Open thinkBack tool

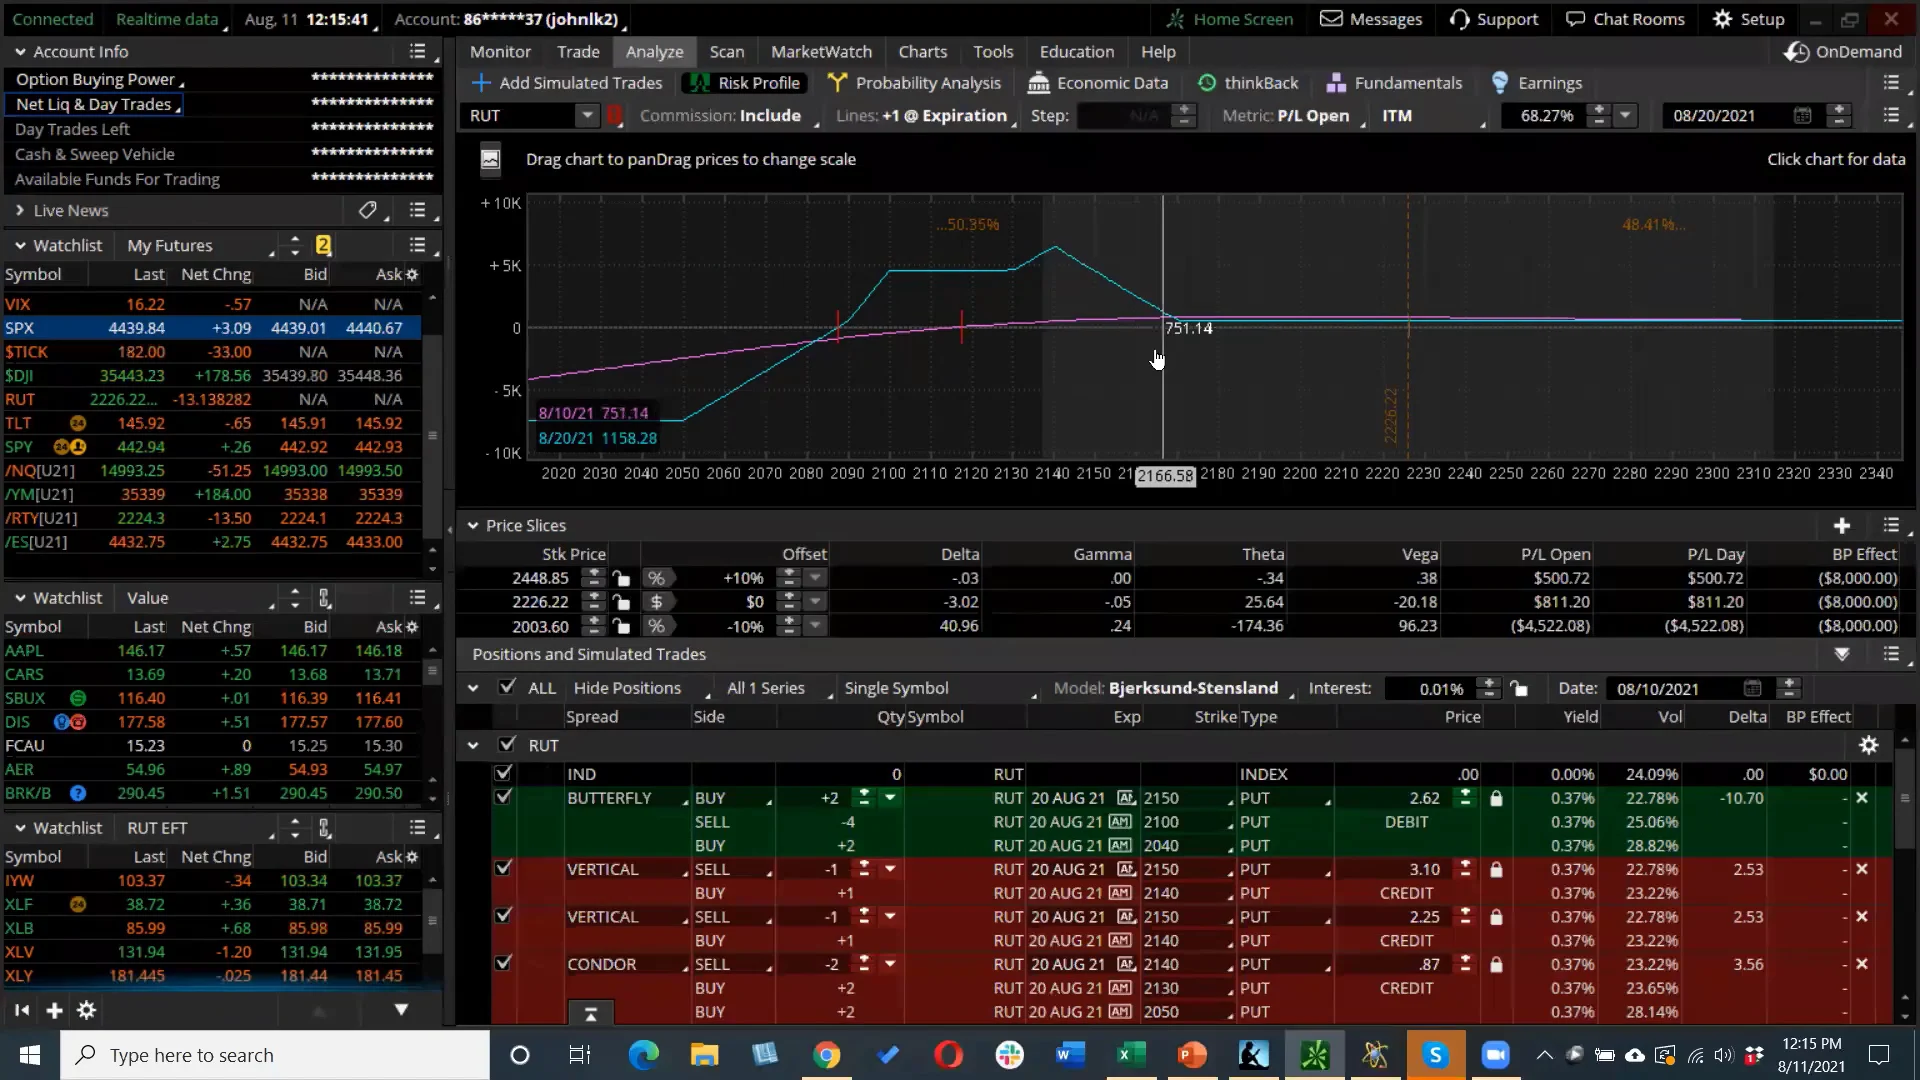pyautogui.click(x=1248, y=83)
